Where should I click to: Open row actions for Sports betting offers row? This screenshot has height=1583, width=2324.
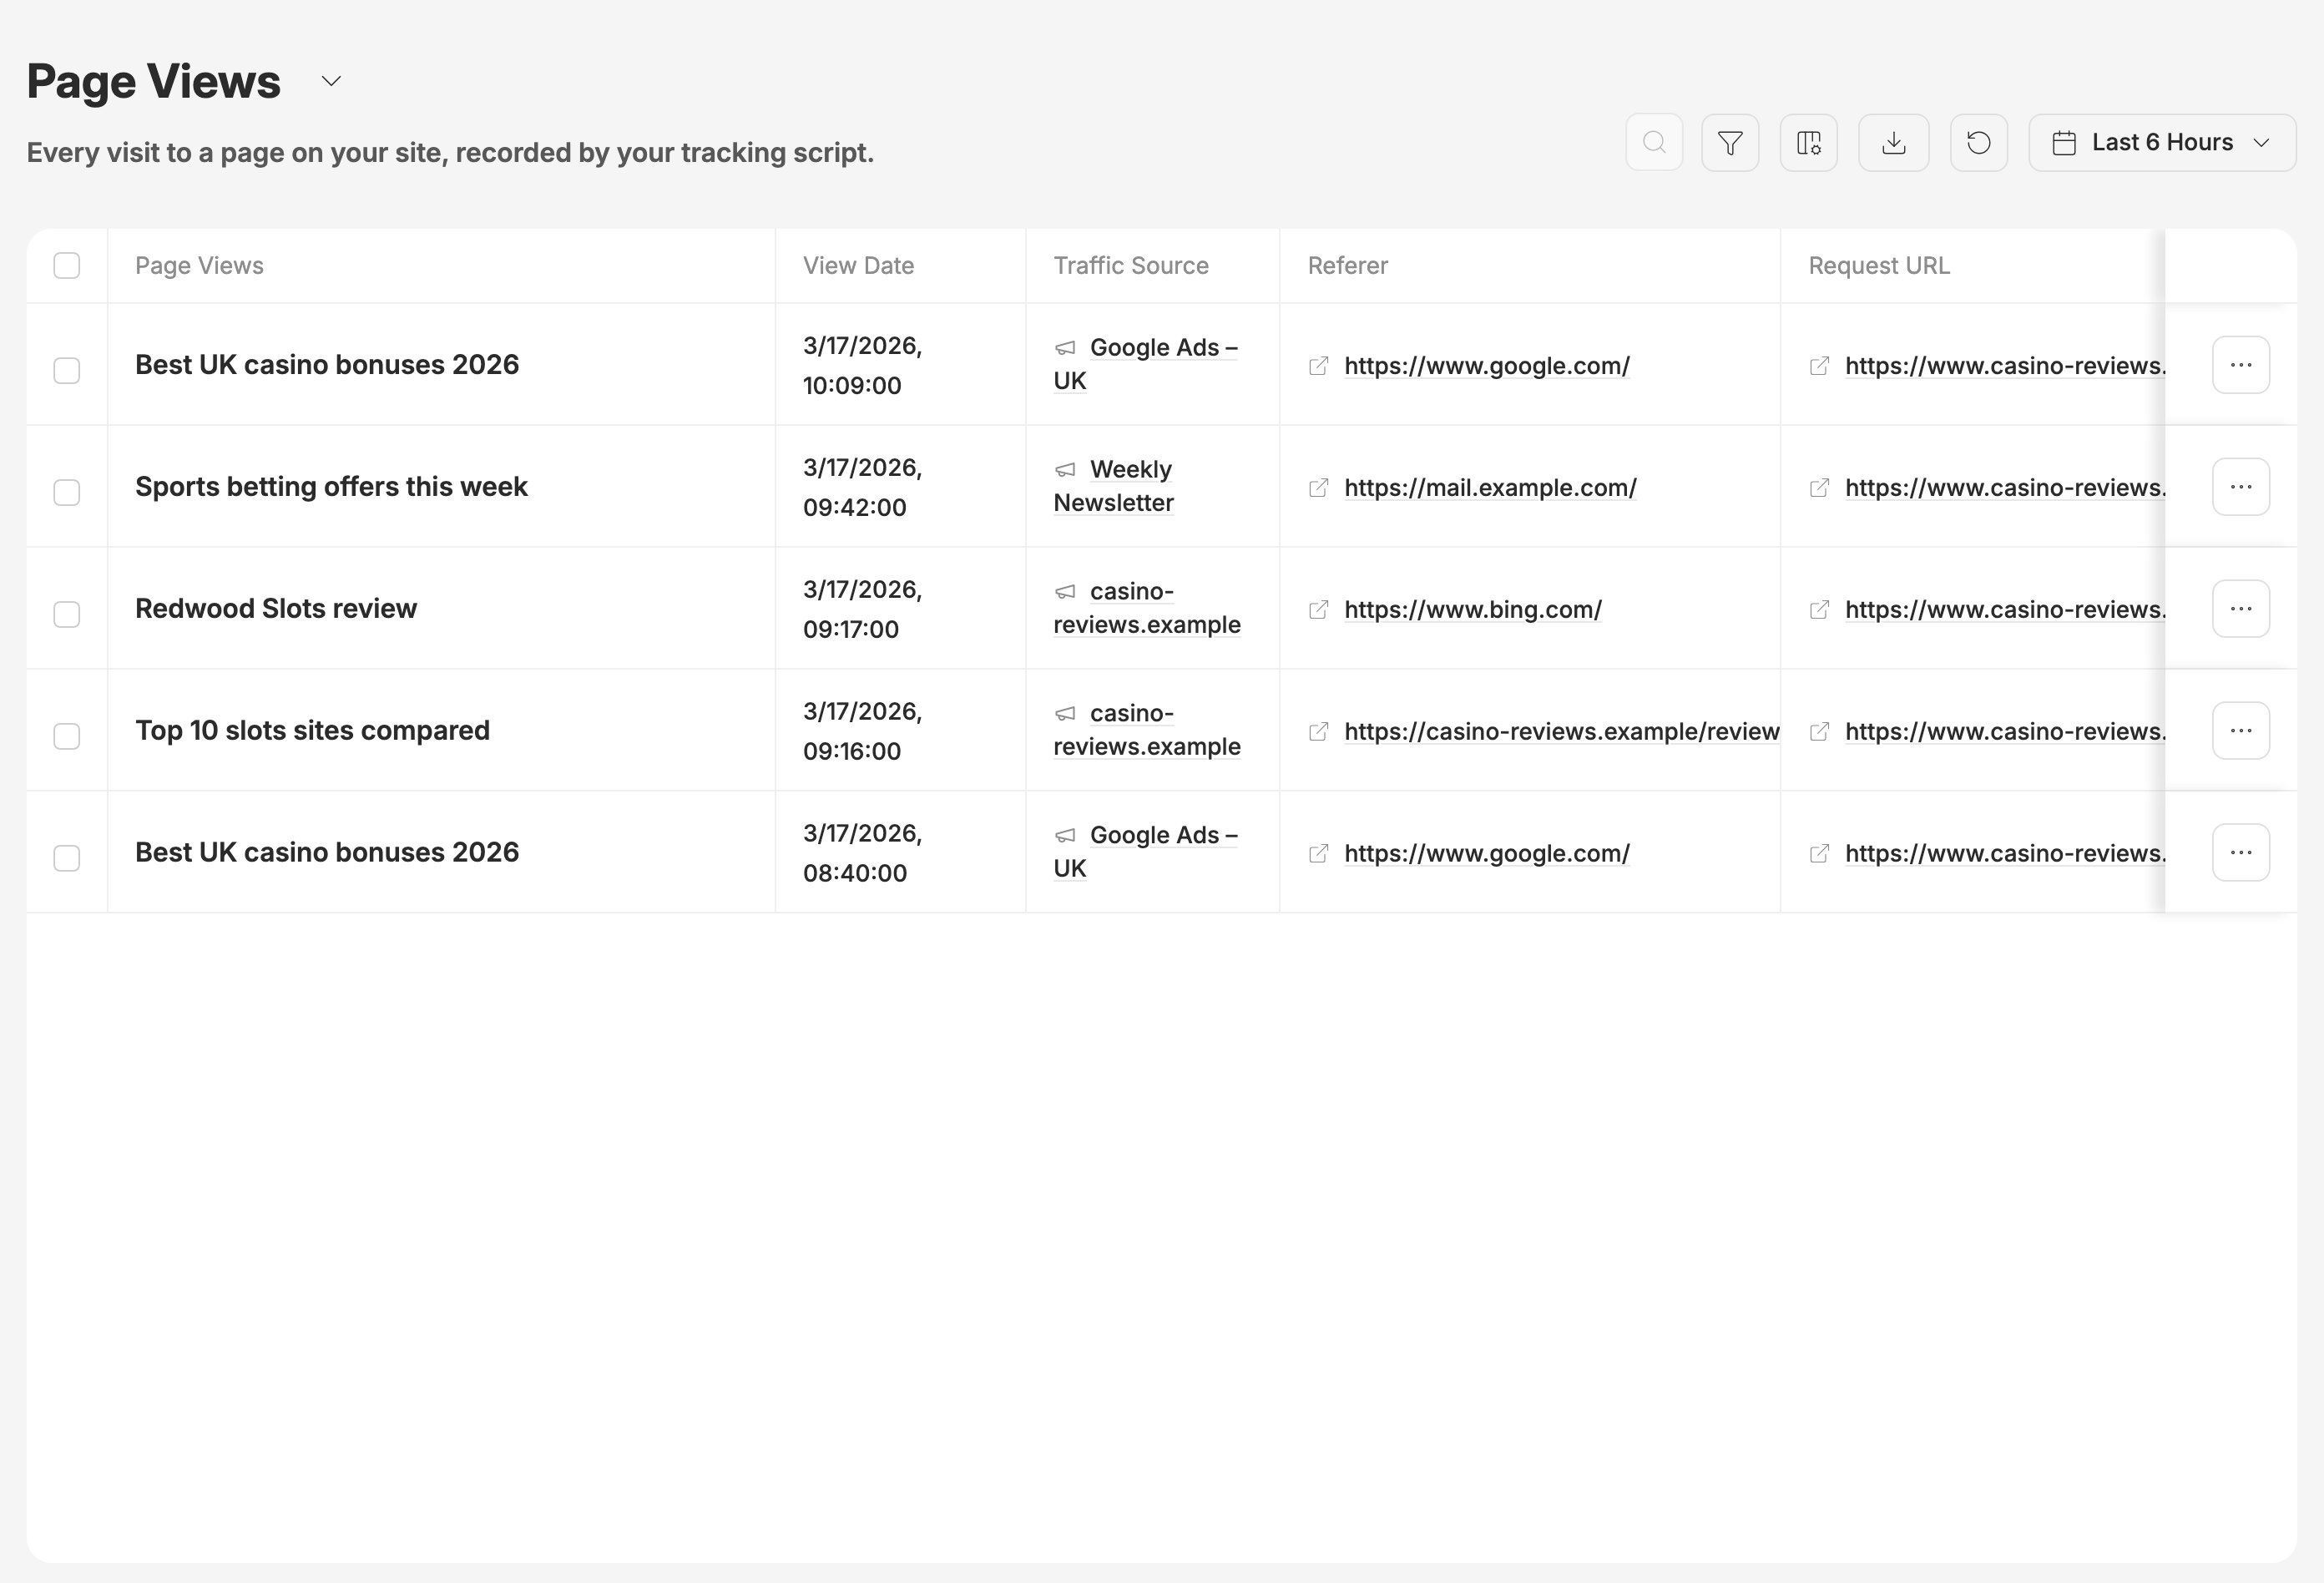click(2240, 487)
